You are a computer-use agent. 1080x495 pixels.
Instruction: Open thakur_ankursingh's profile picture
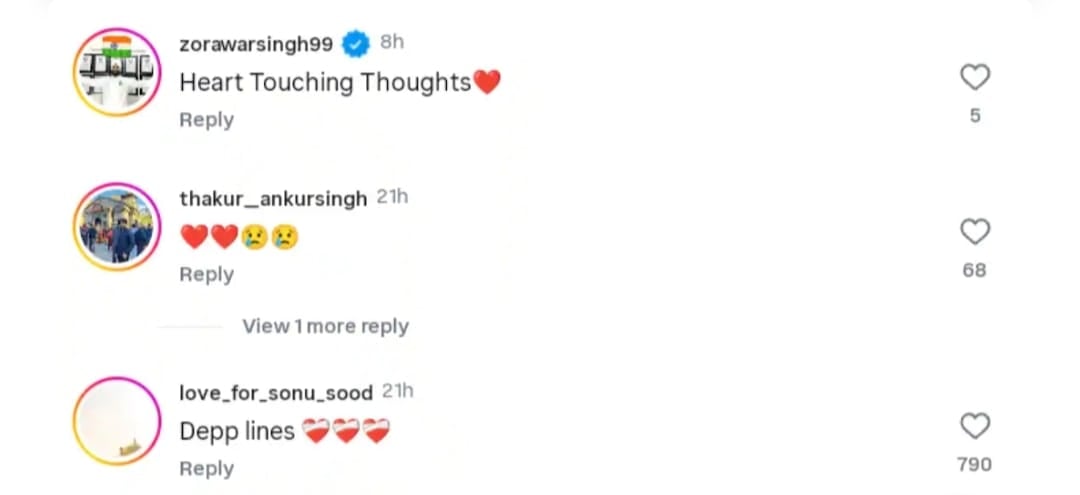[117, 227]
